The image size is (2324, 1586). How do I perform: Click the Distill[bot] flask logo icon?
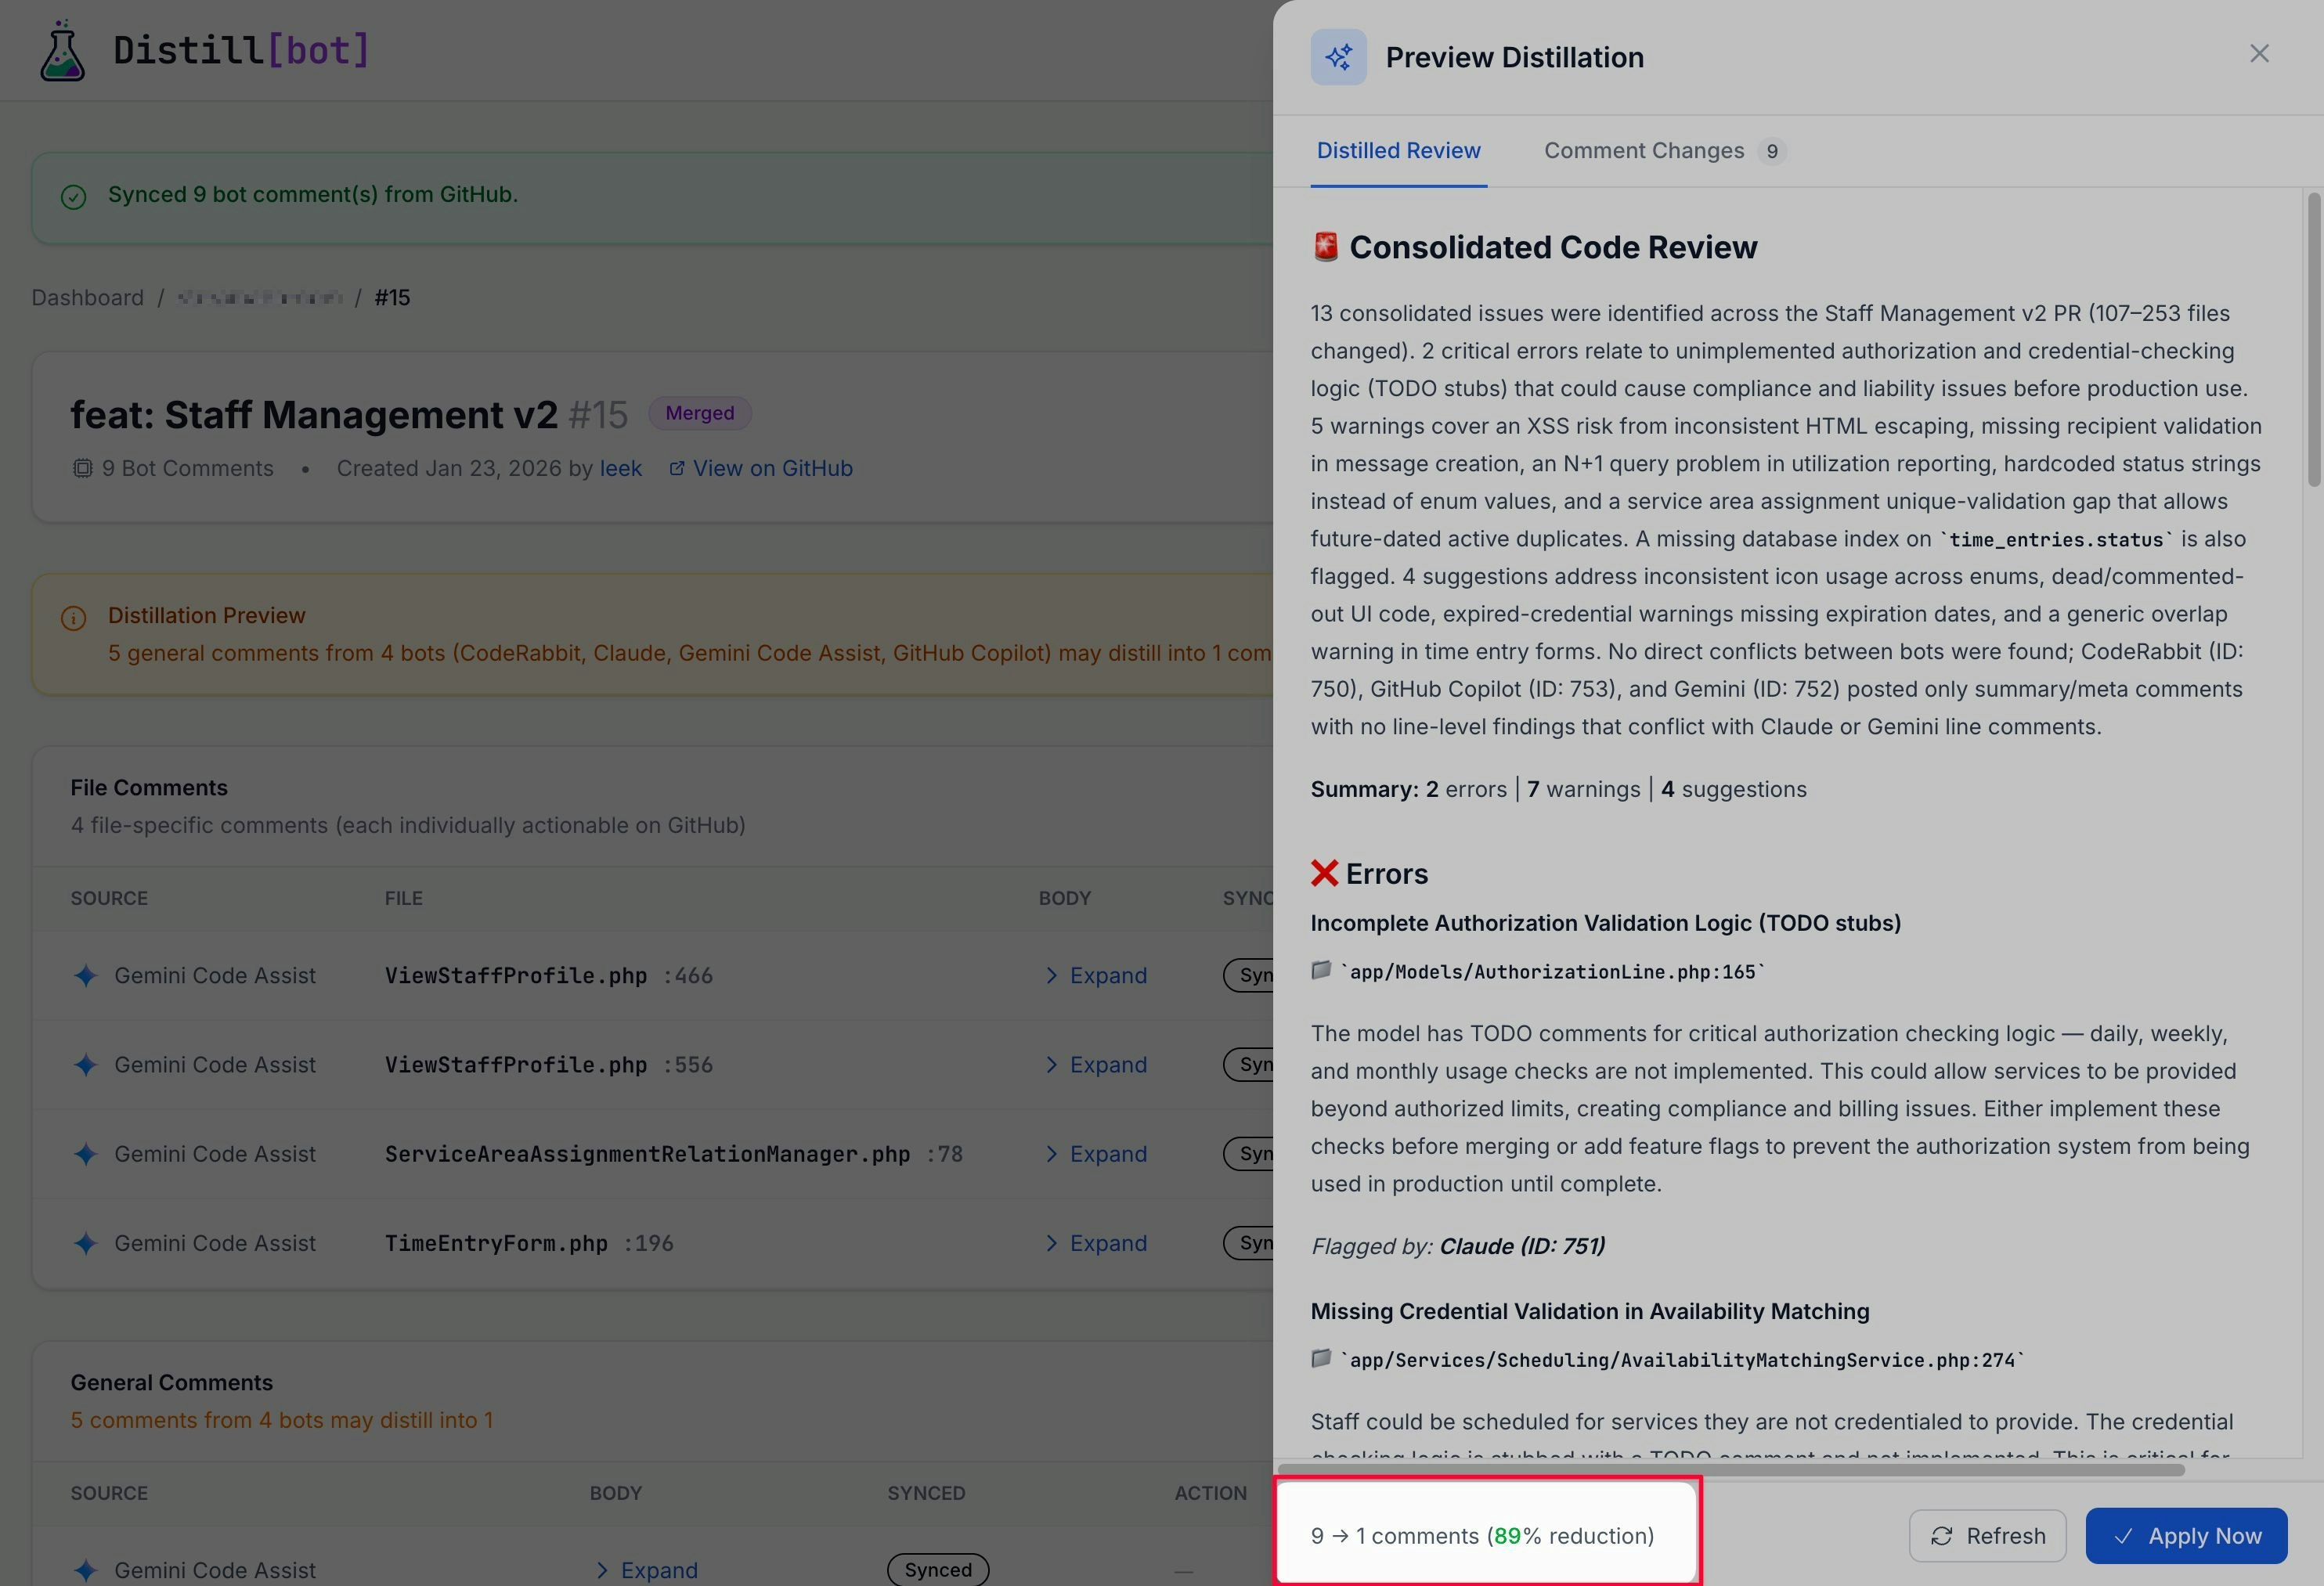62,50
